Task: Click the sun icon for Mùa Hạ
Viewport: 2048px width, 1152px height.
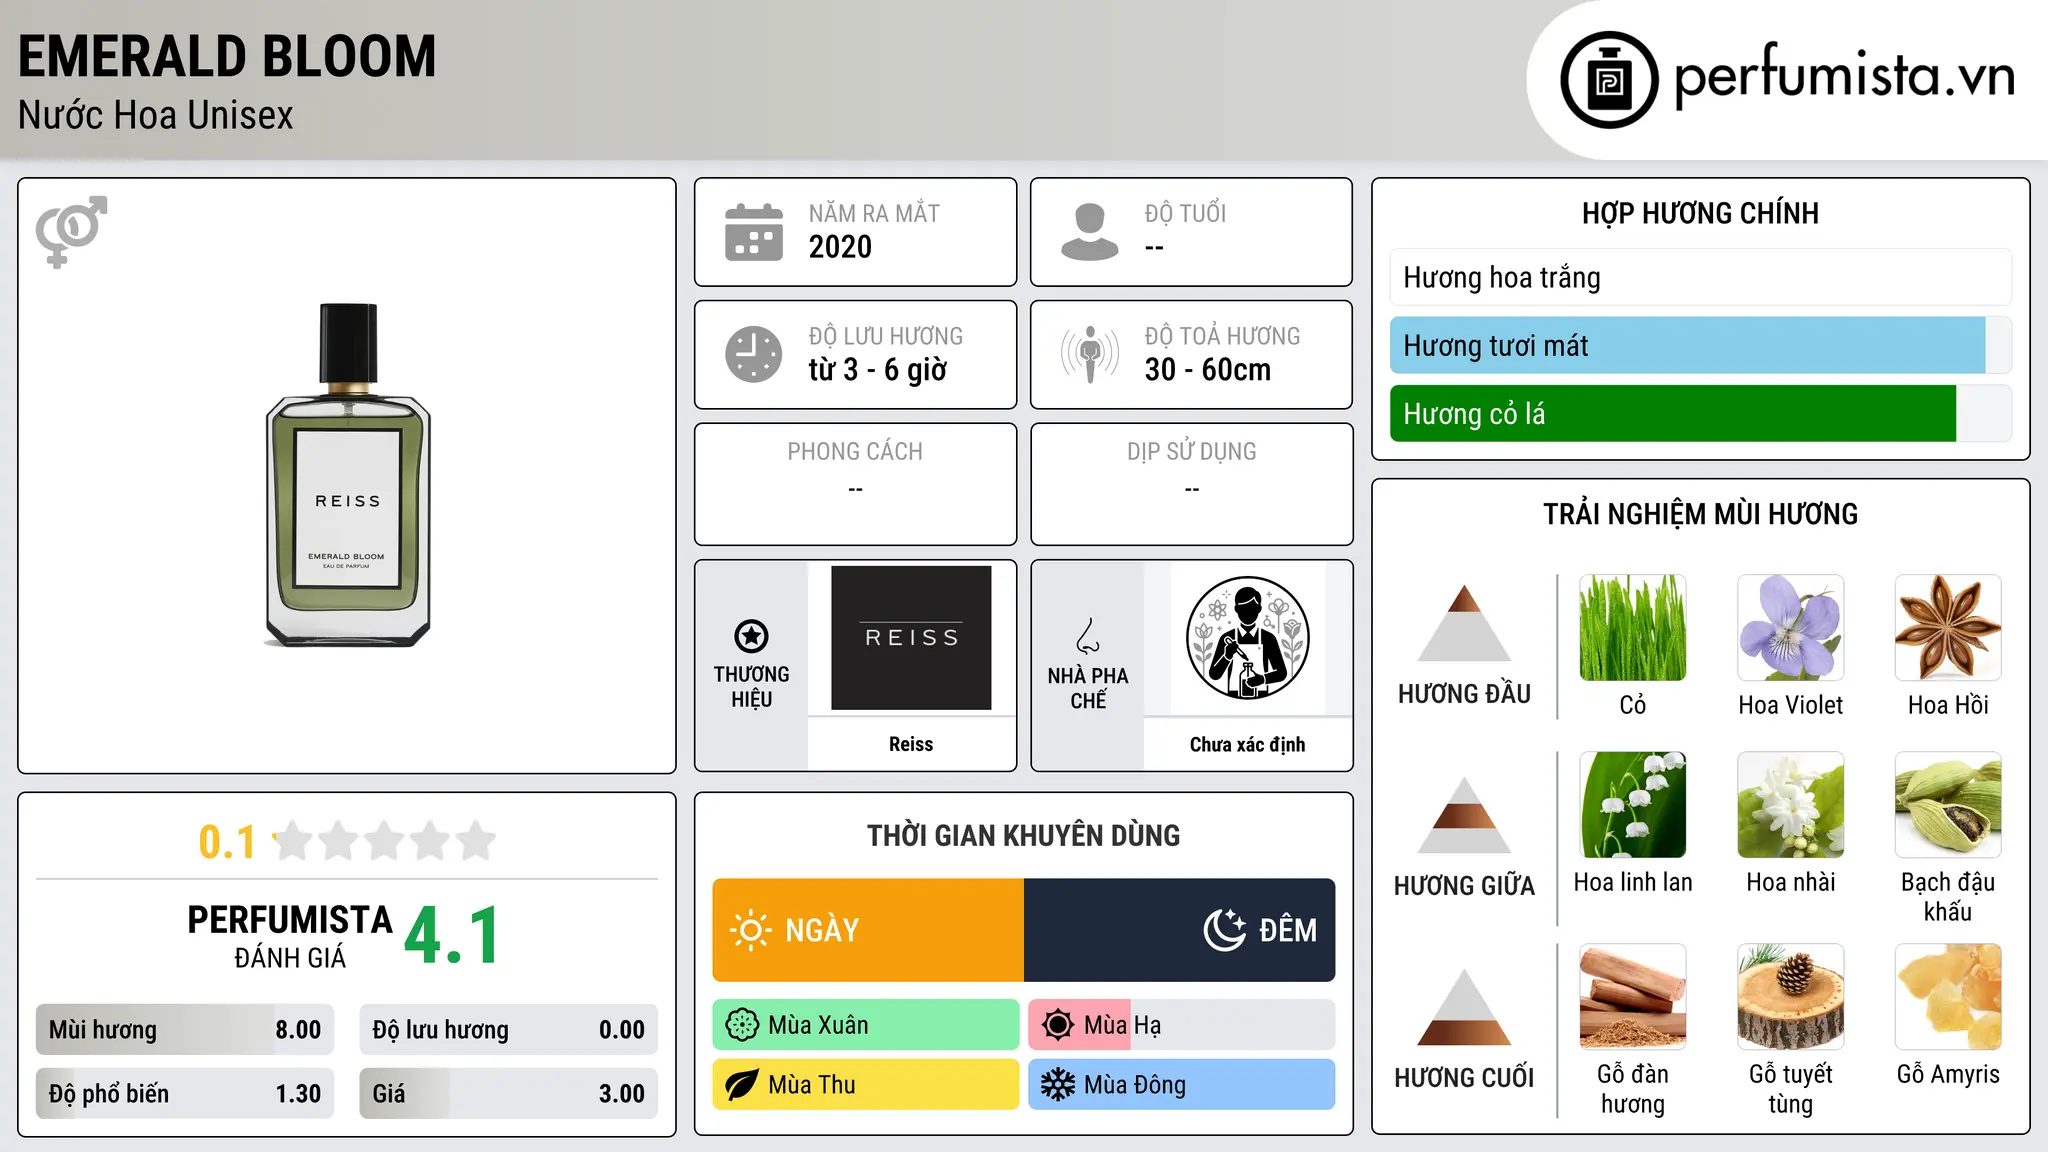Action: 1058,1025
